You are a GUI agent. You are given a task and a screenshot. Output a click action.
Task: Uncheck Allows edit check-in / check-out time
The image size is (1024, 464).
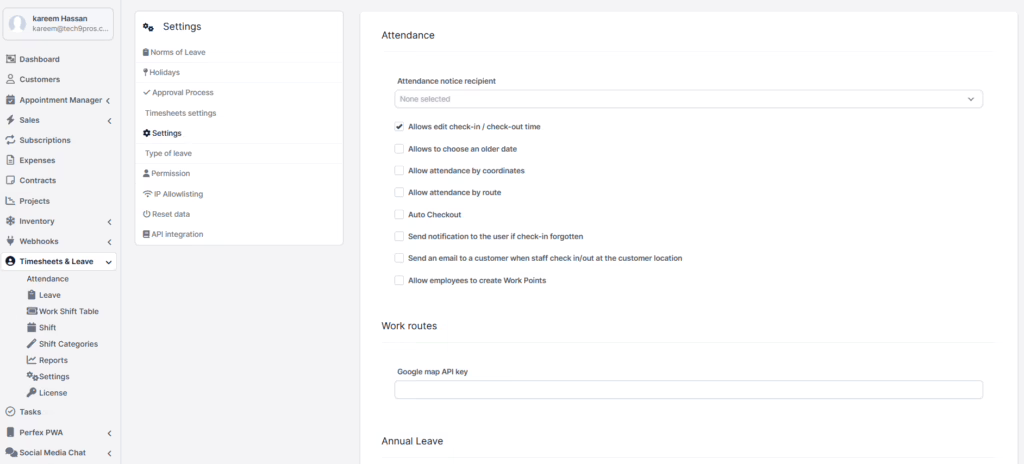(399, 127)
